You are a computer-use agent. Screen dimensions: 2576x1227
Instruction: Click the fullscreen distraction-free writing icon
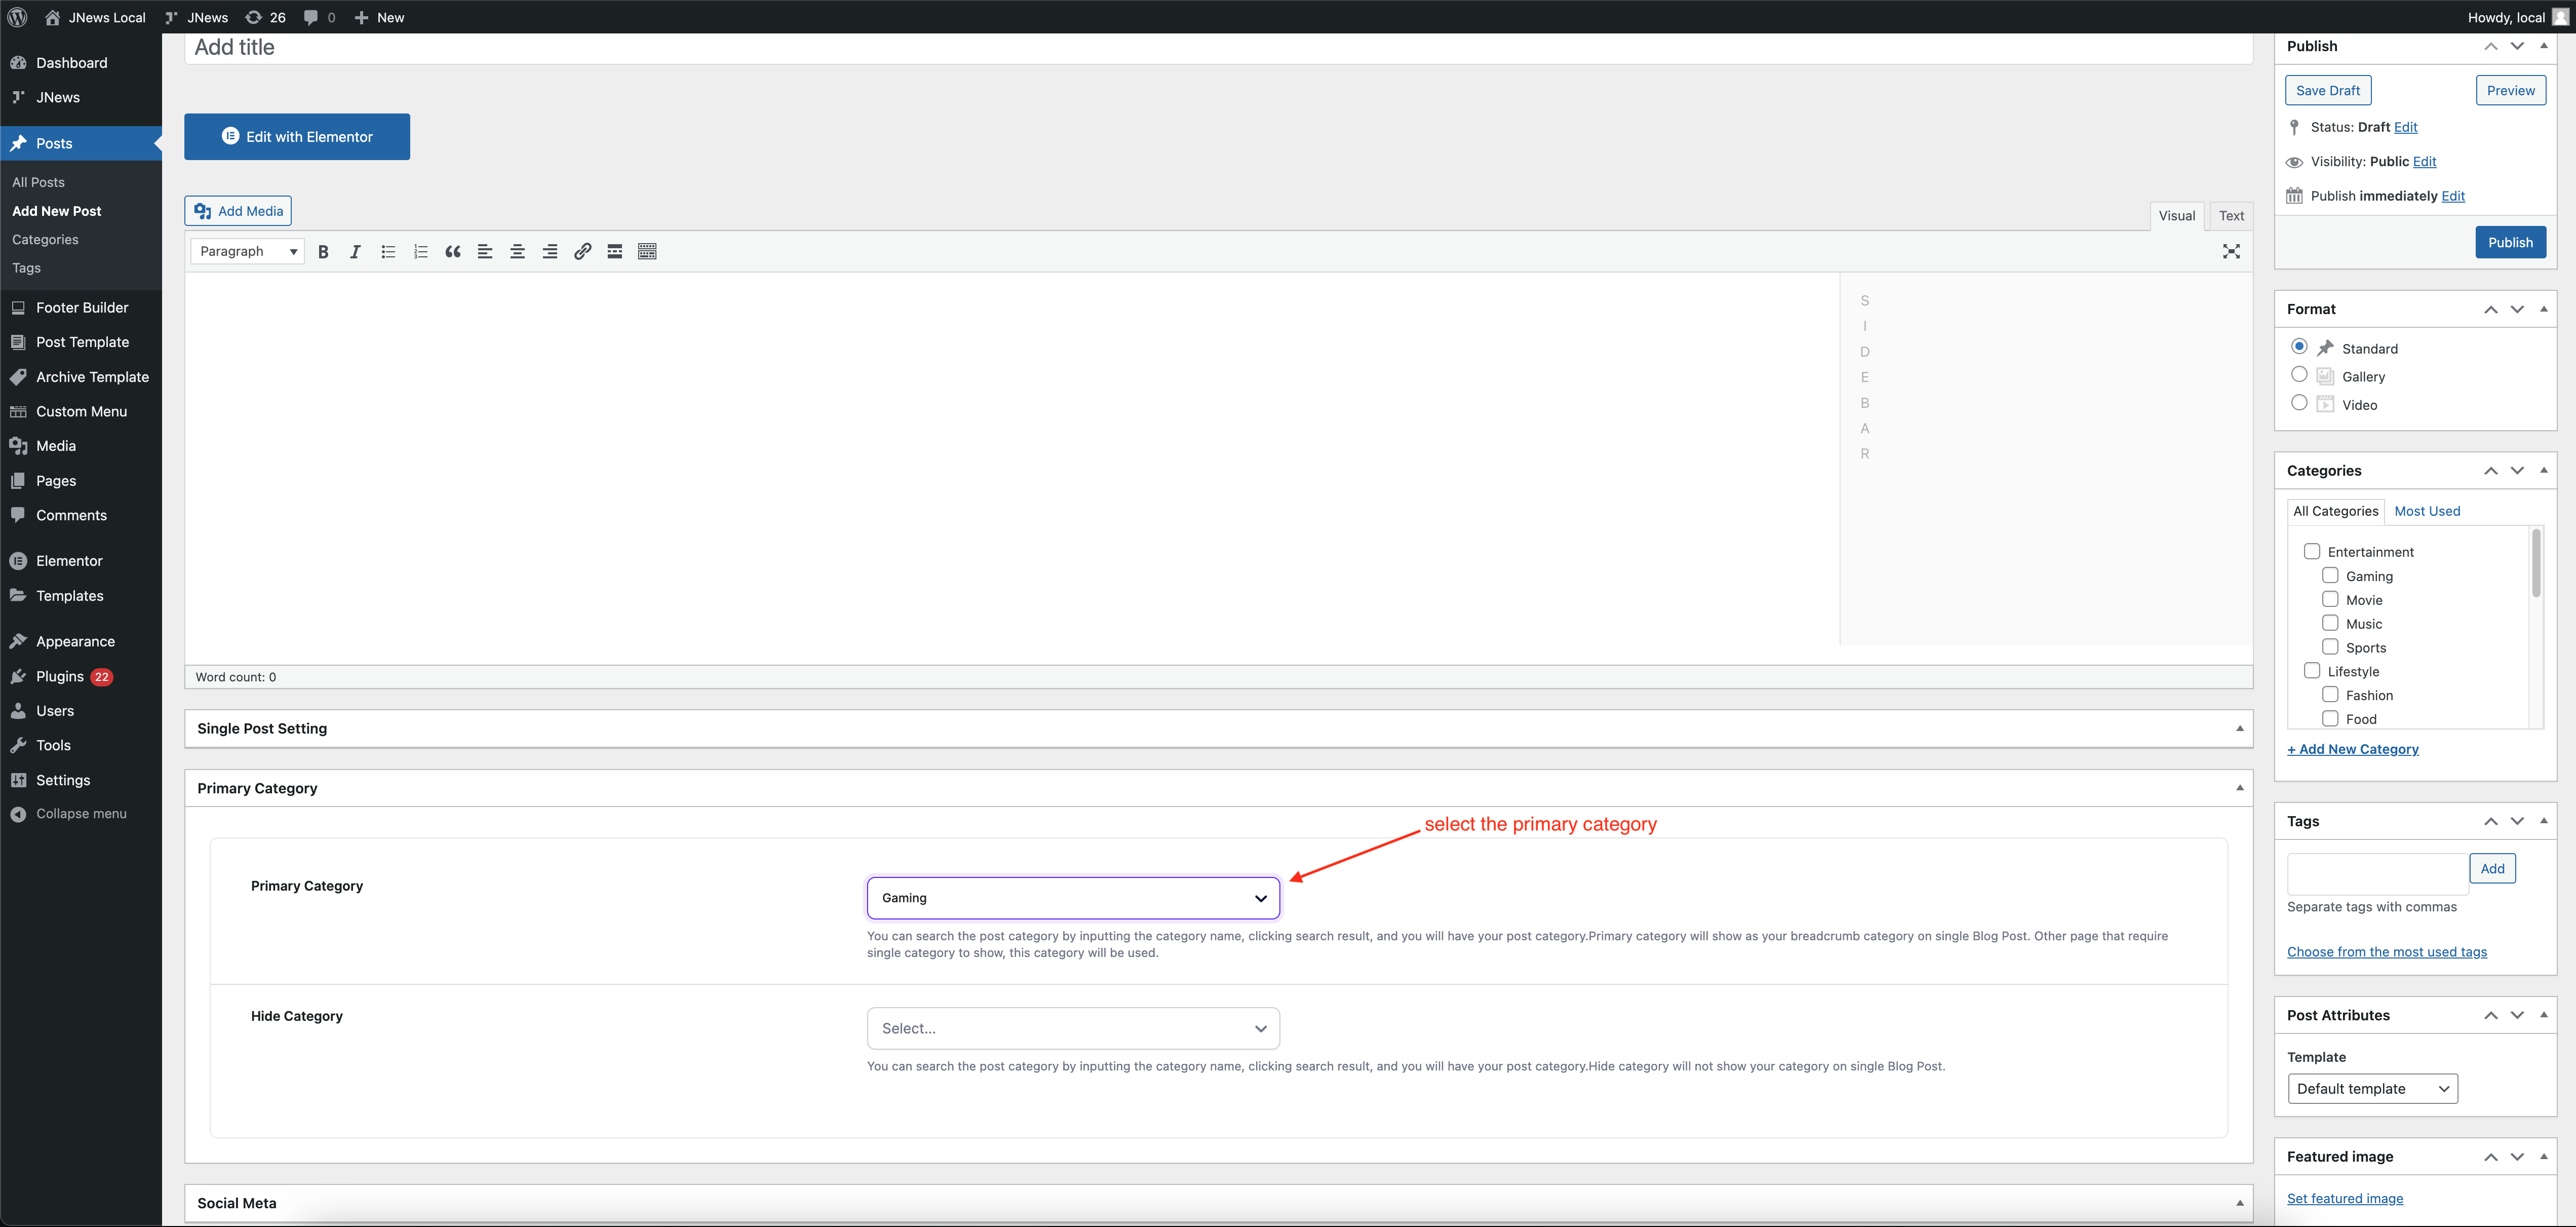coord(2231,252)
